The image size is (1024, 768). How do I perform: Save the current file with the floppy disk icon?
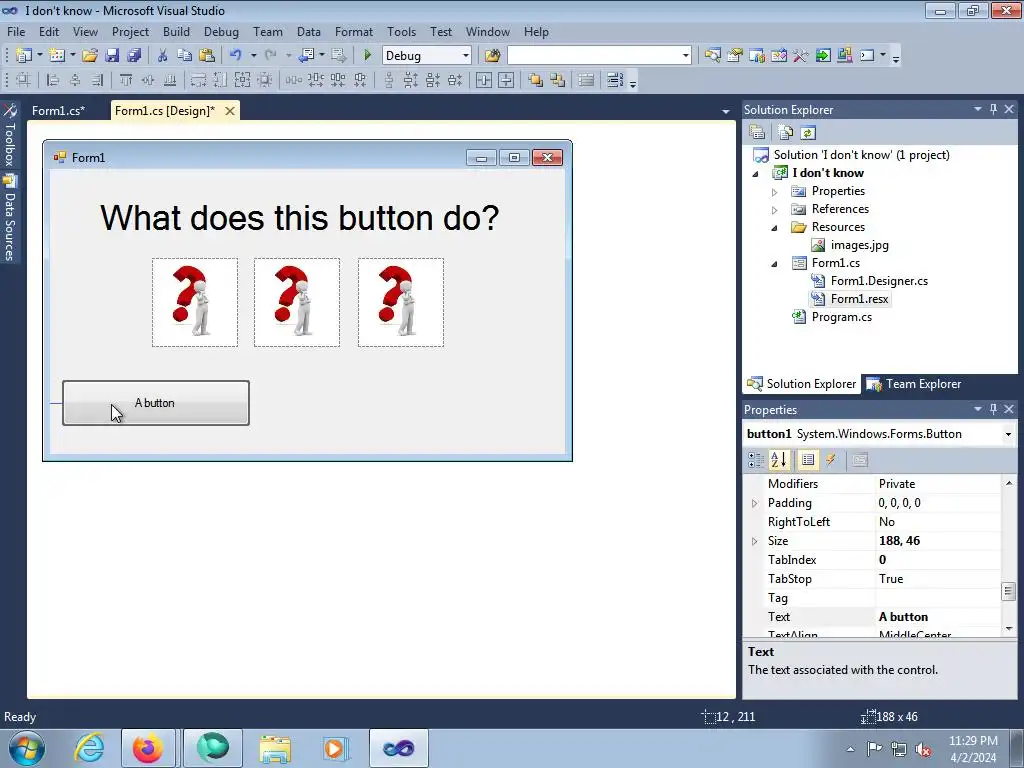click(x=112, y=56)
